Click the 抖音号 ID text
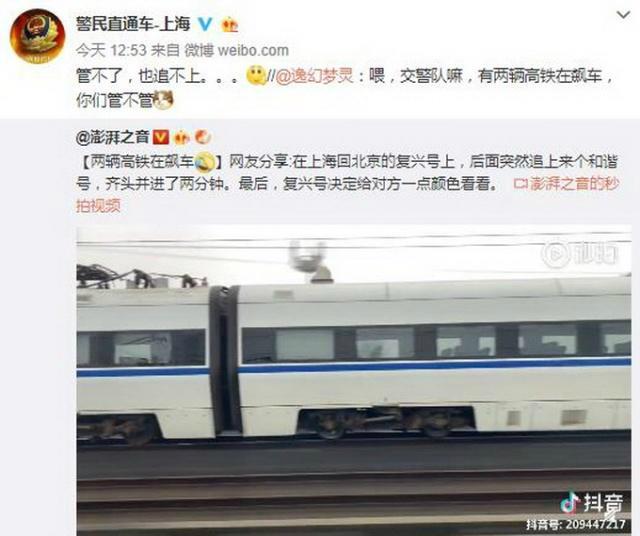Image resolution: width=640 pixels, height=536 pixels. point(576,525)
